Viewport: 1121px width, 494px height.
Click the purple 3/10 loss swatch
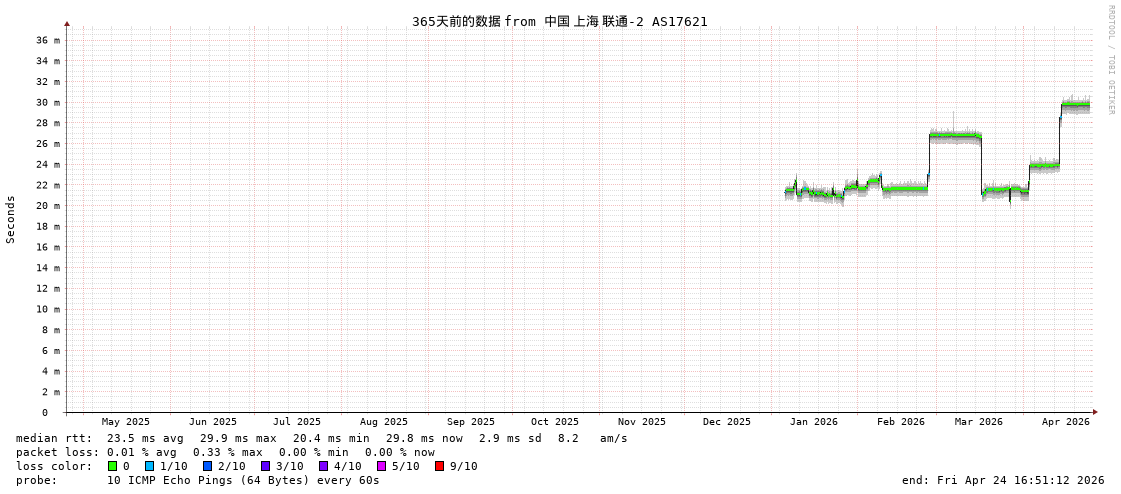(265, 466)
